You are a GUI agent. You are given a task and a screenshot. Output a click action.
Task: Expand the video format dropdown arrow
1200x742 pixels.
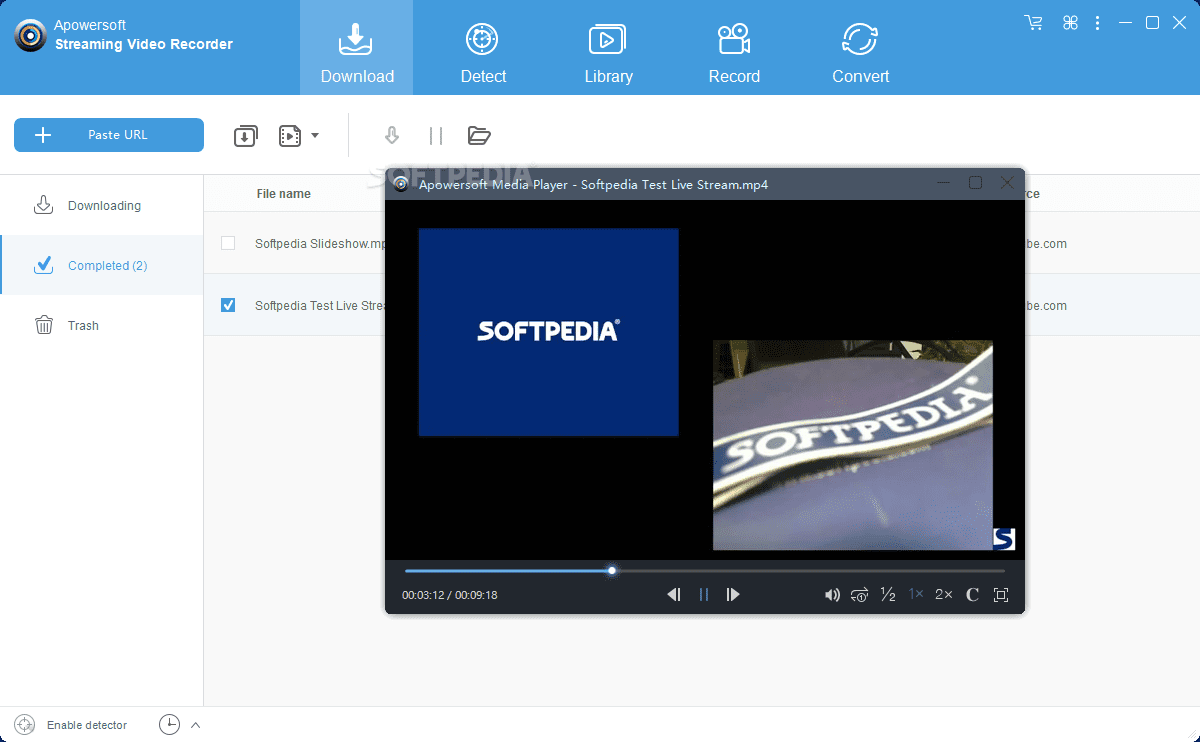click(x=315, y=135)
